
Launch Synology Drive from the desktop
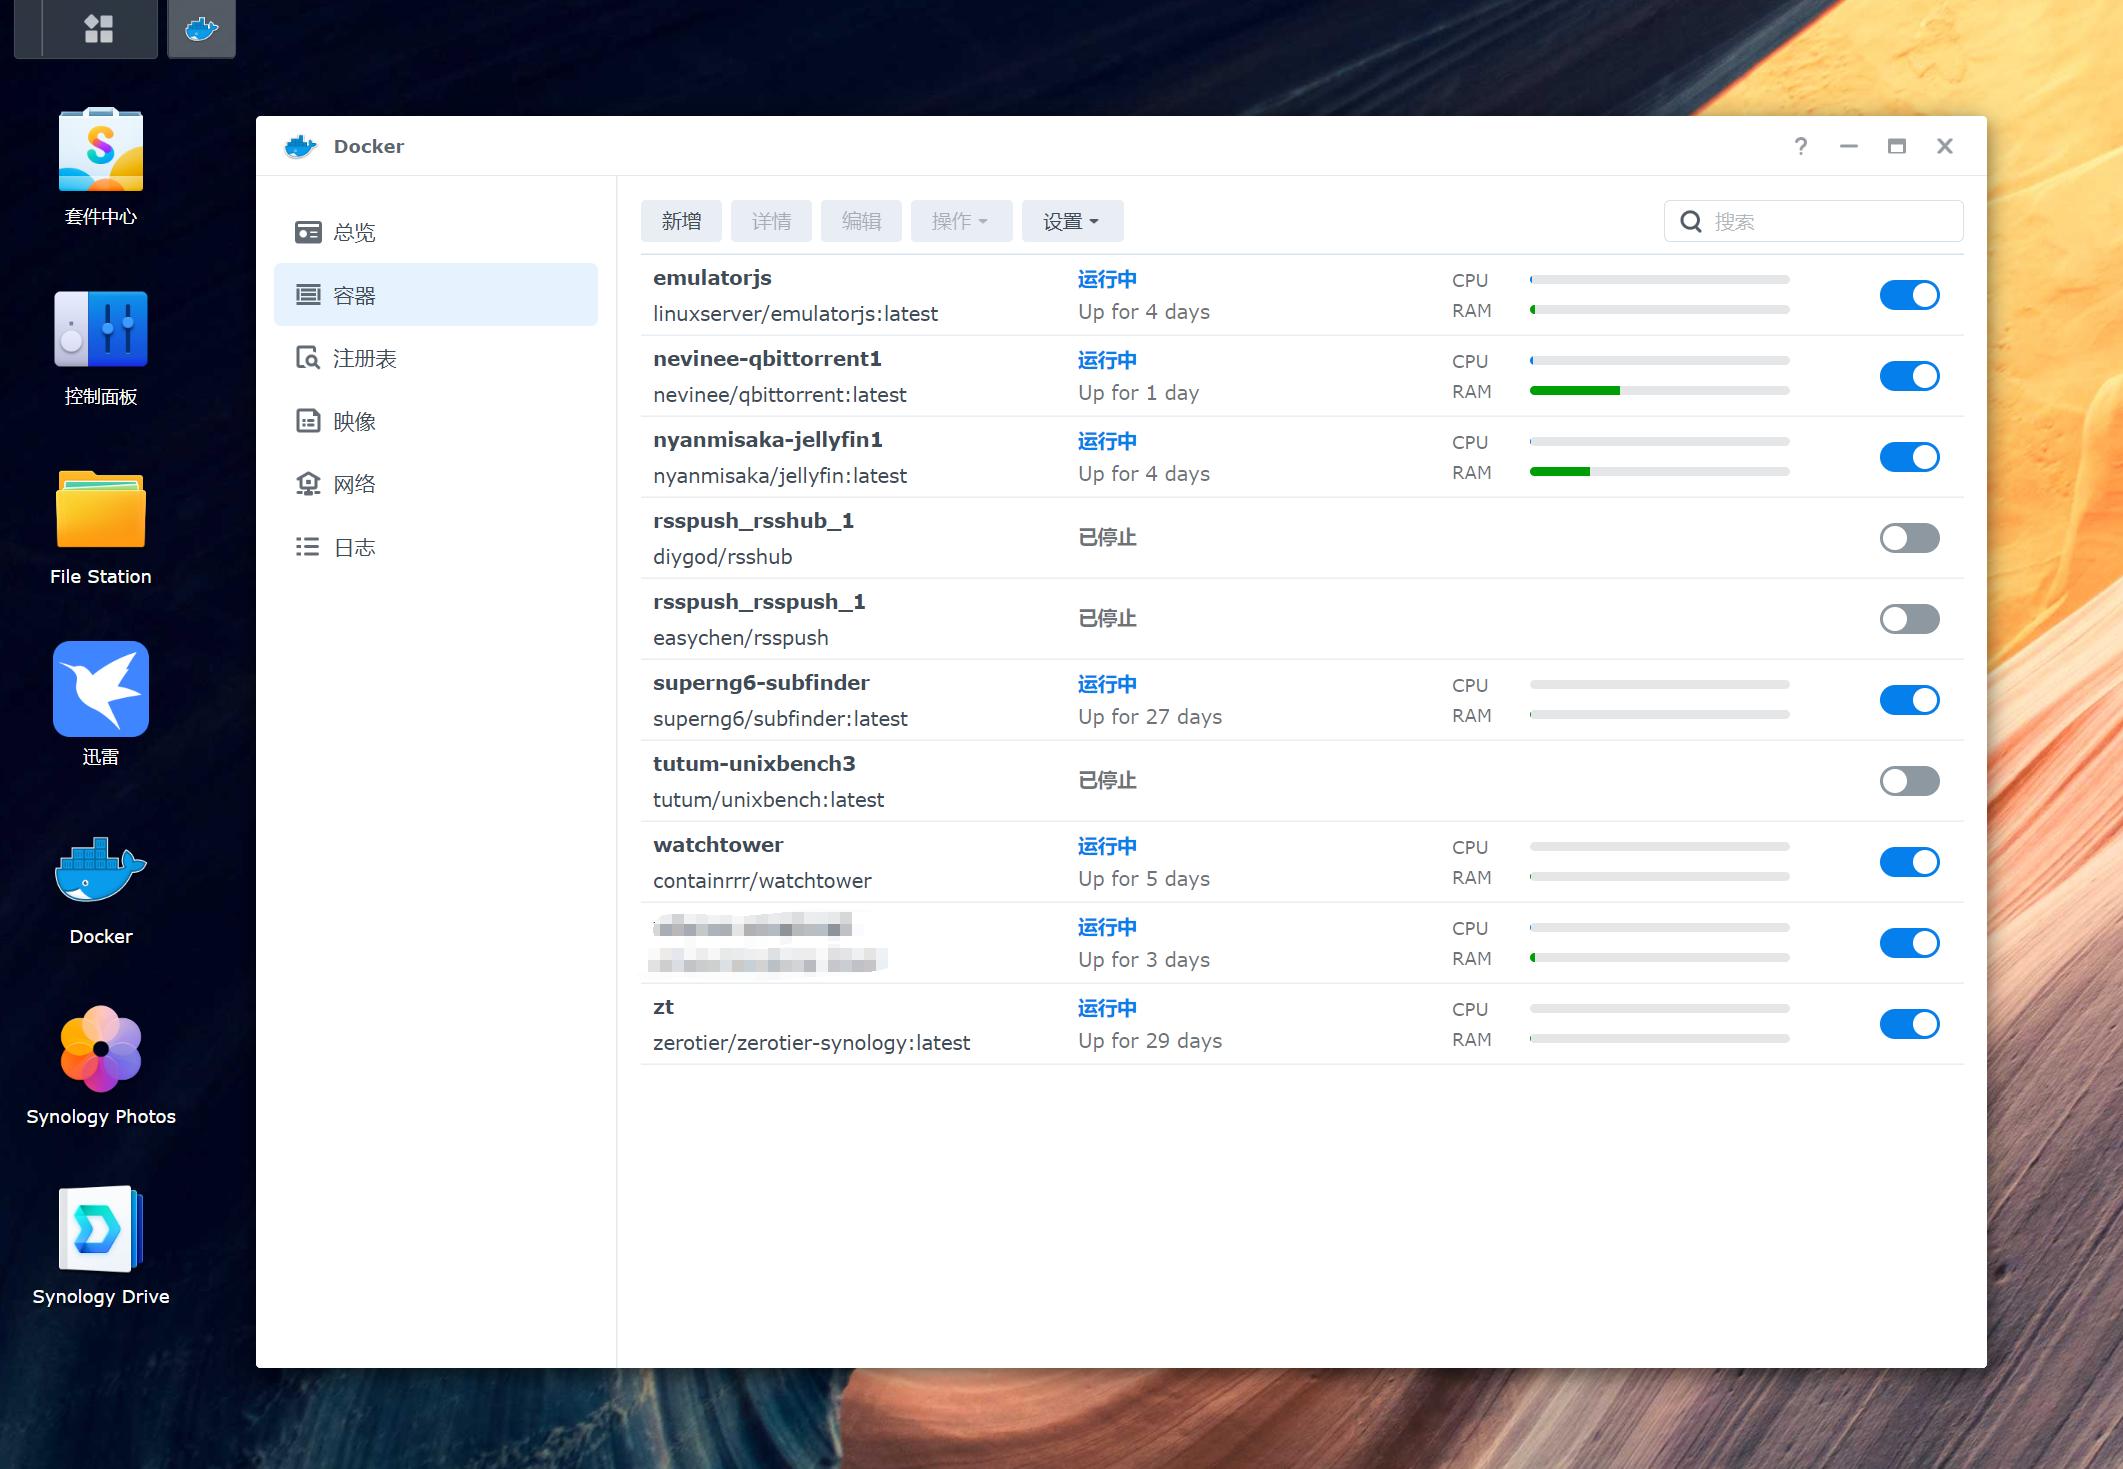100,1230
